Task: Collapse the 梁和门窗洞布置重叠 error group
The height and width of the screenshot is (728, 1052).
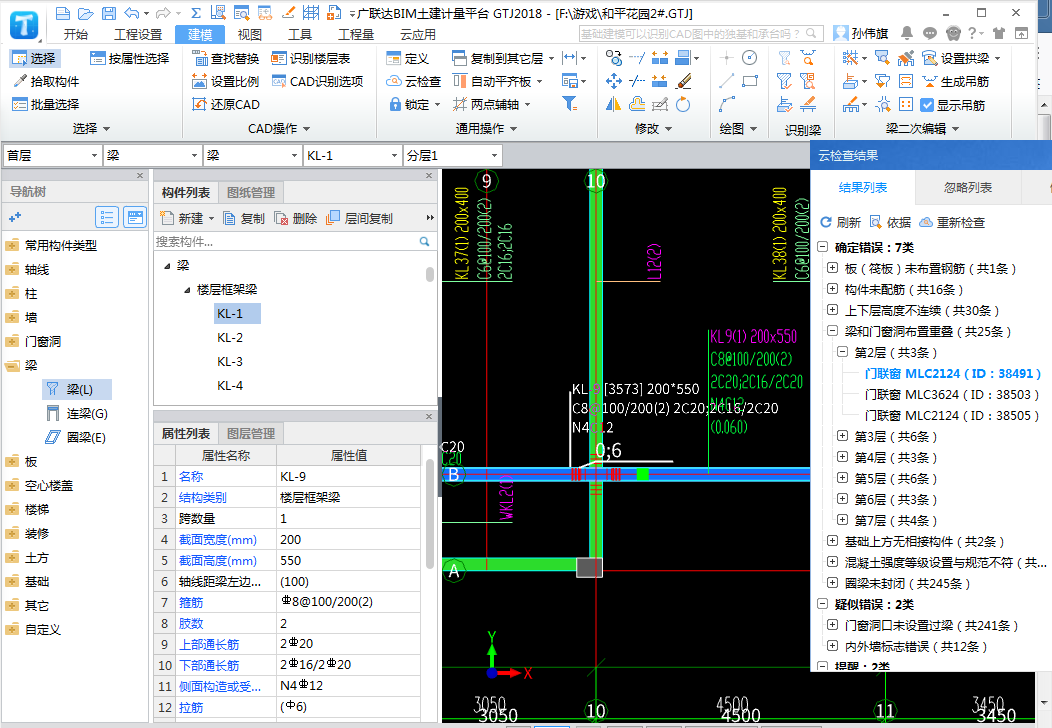Action: coord(833,331)
